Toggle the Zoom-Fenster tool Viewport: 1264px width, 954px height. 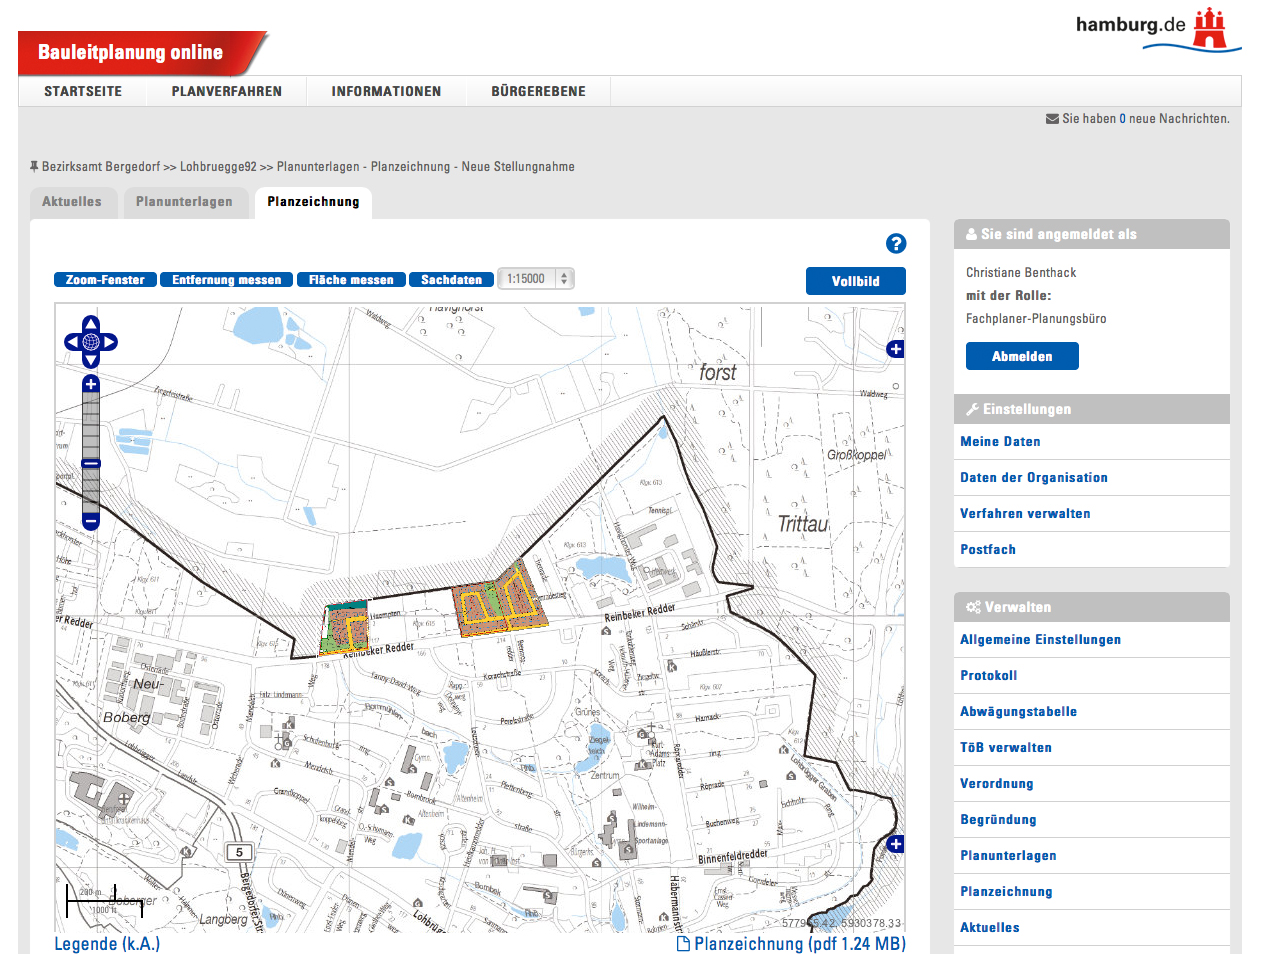click(105, 280)
